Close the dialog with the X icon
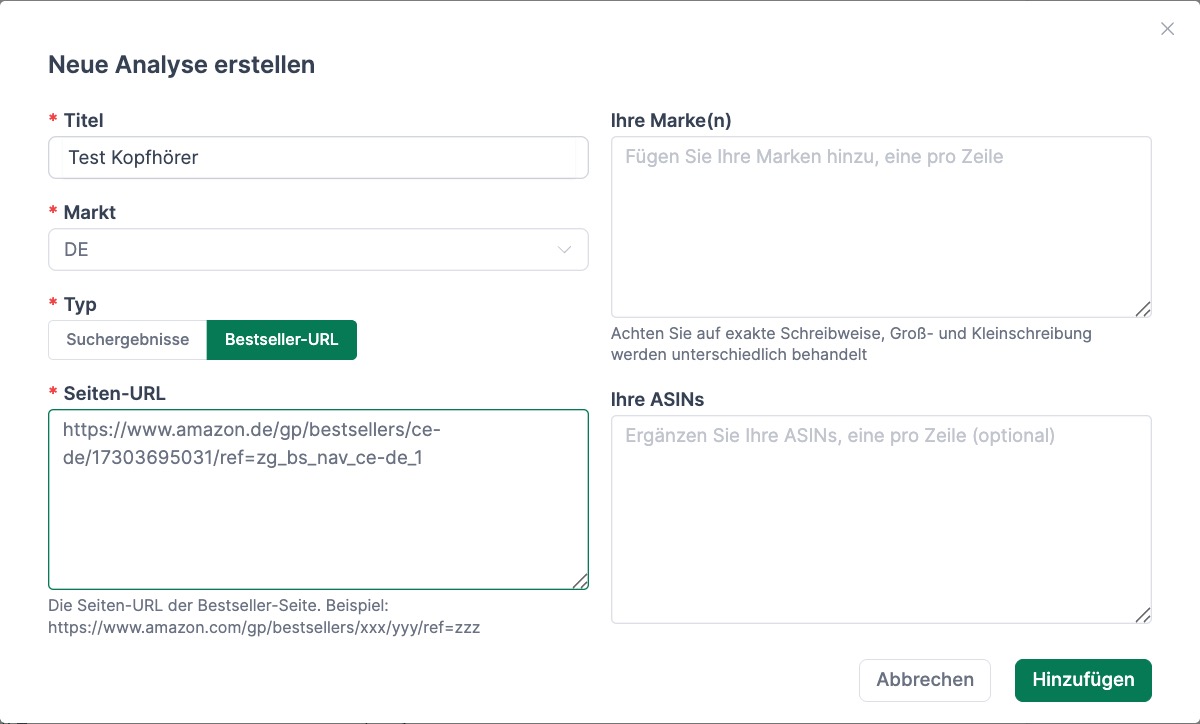Viewport: 1200px width, 724px height. tap(1167, 29)
